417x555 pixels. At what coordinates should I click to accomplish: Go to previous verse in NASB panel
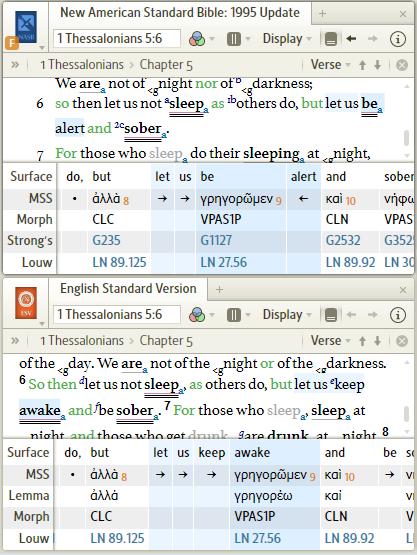[362, 65]
